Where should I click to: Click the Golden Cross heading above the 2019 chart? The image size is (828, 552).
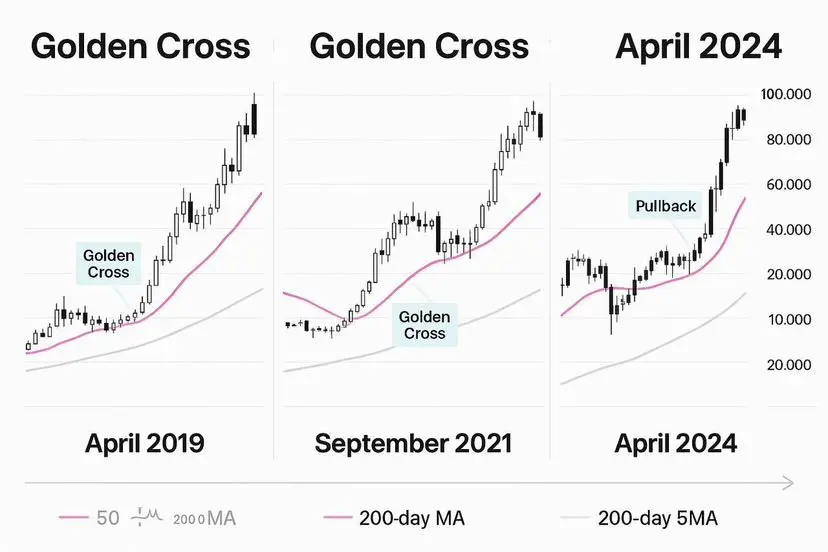coord(137,46)
